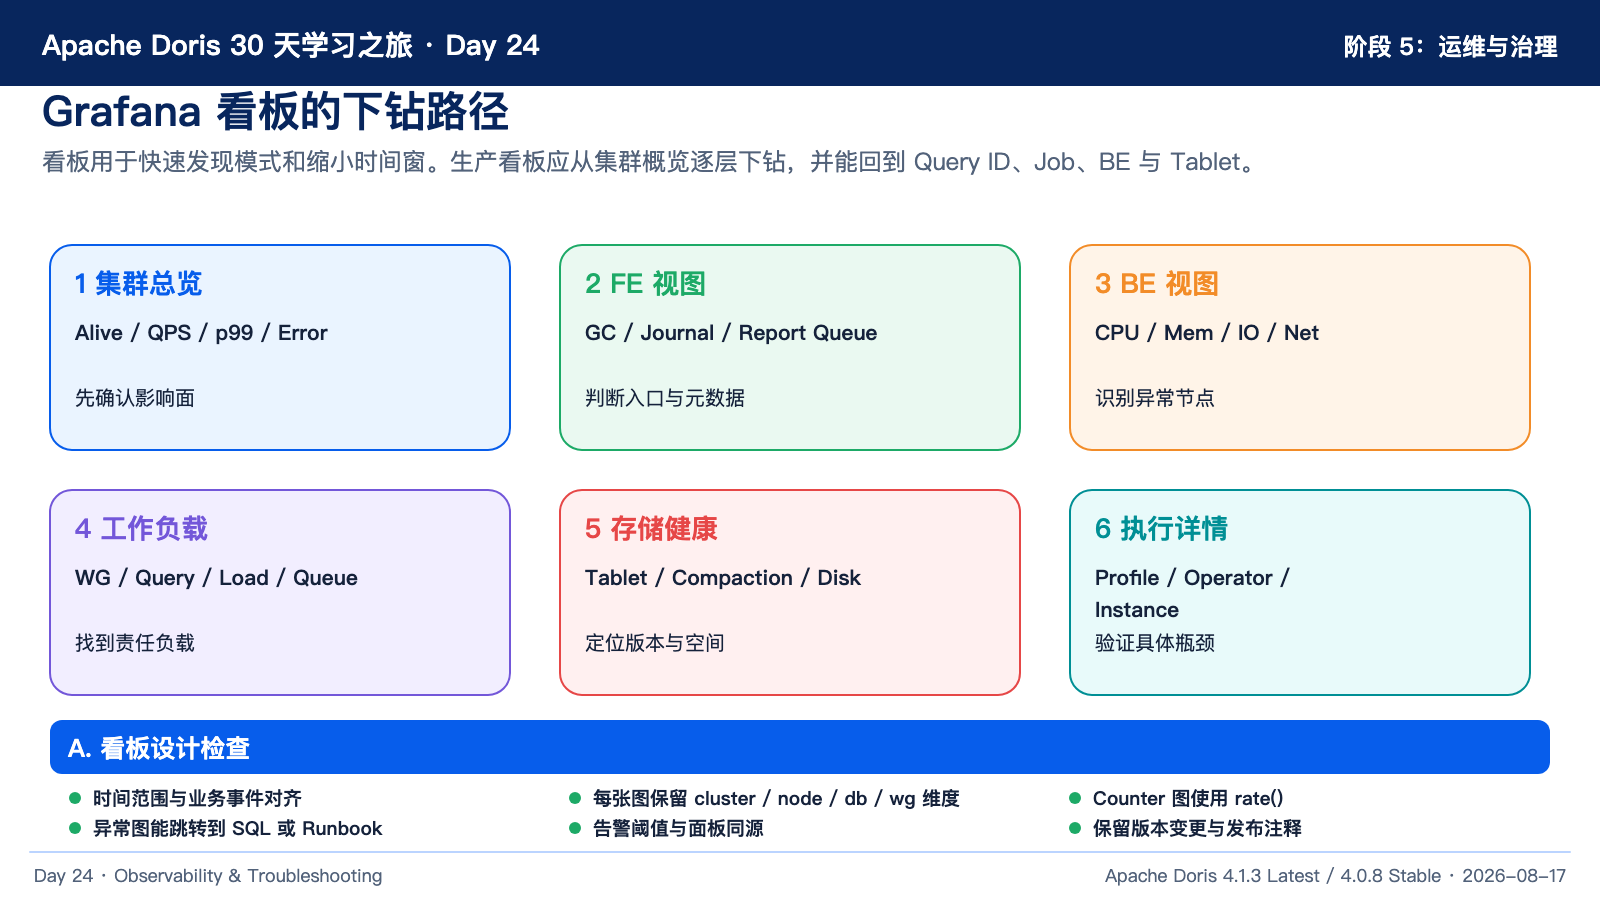This screenshot has height=900, width=1600.
Task: Click the line "CPU / Mem / IO / Net"
Action: coord(1207,333)
